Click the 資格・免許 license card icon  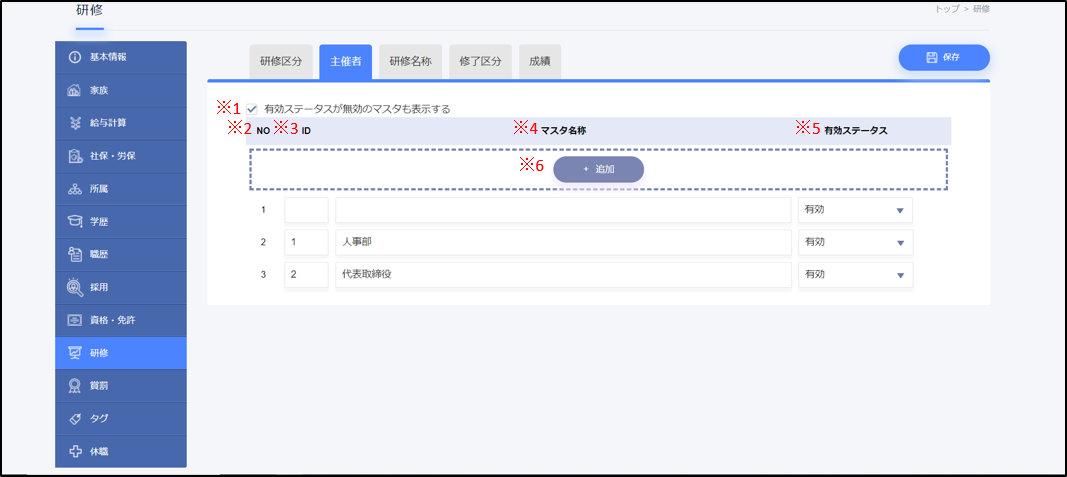pos(75,320)
